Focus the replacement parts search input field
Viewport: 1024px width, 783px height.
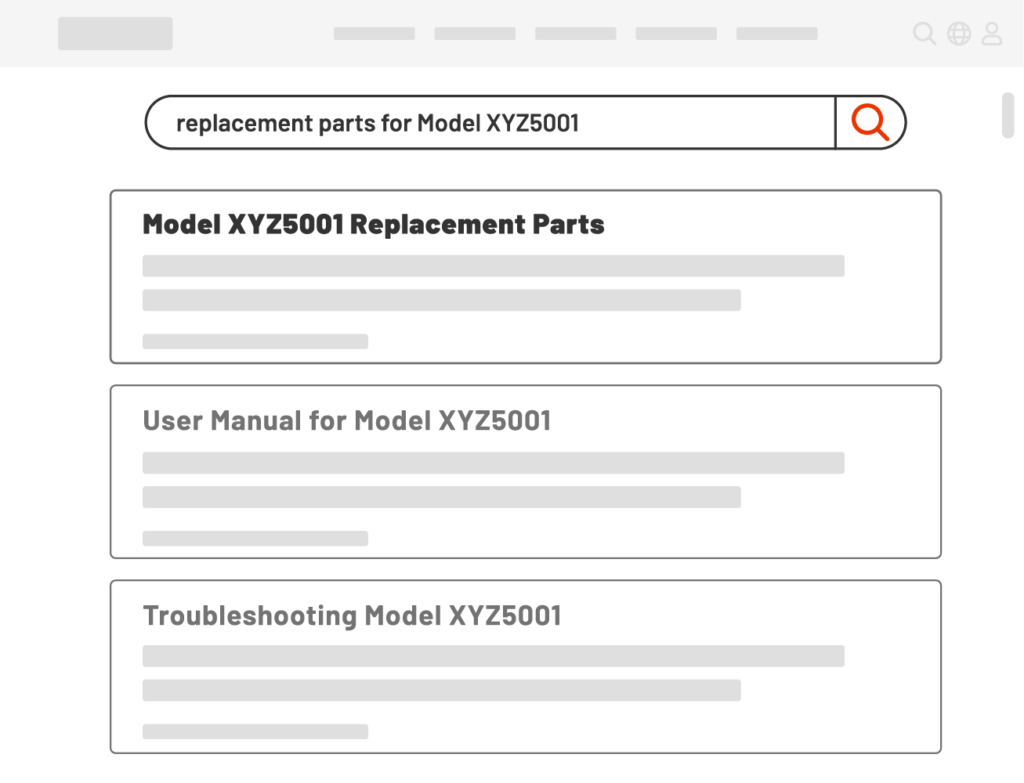[x=490, y=123]
